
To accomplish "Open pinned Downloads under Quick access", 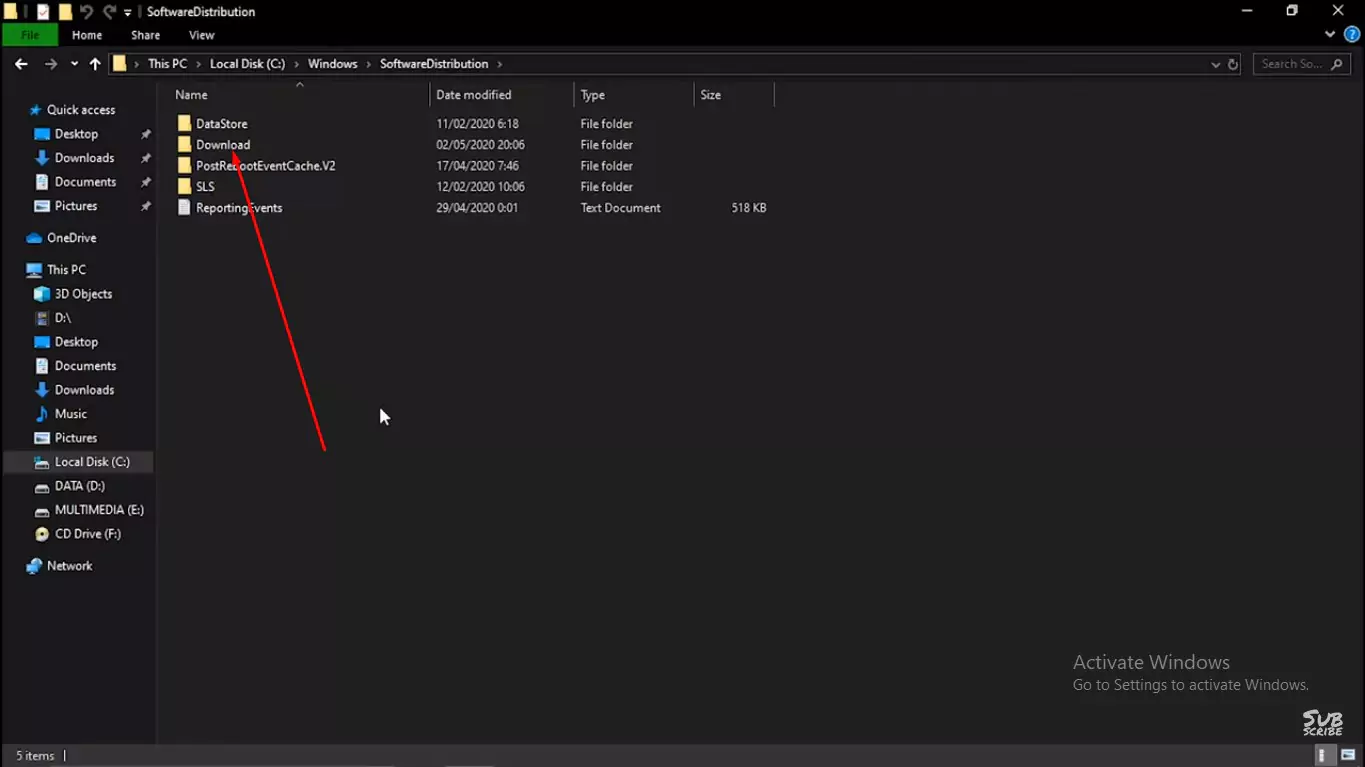I will click(x=84, y=158).
